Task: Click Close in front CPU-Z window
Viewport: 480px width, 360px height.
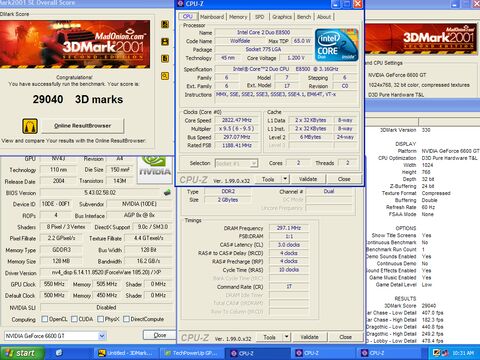Action: click(344, 179)
